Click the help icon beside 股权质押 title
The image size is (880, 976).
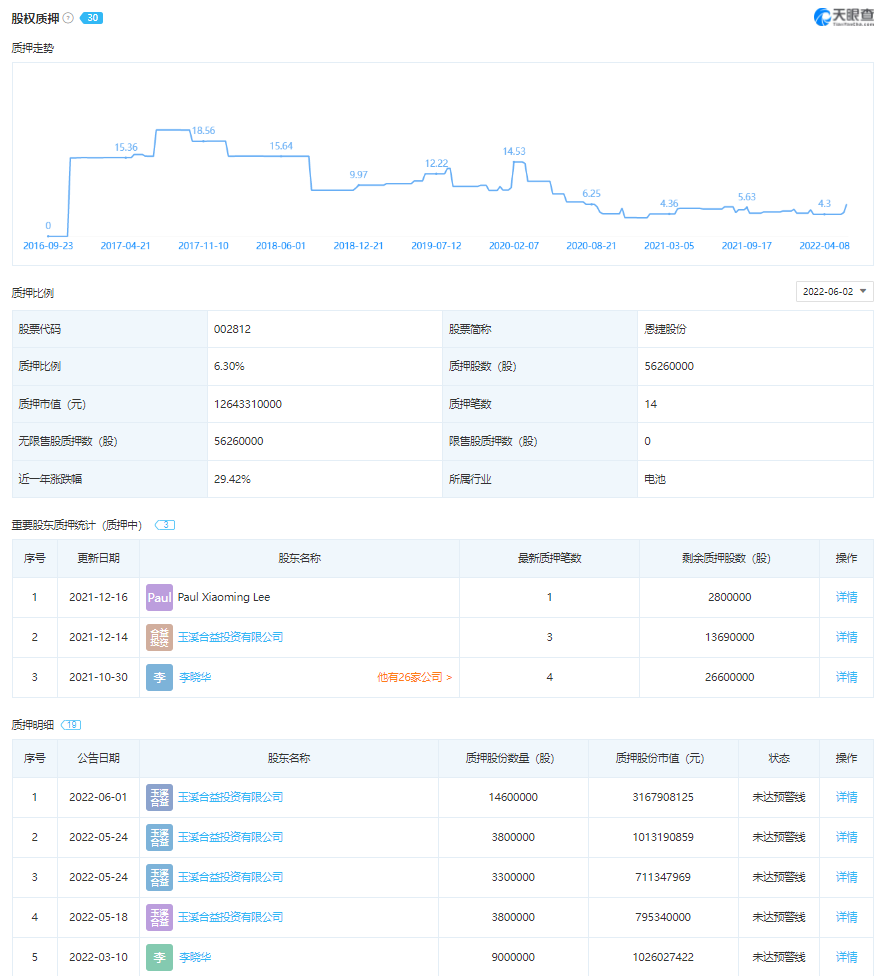[x=68, y=18]
